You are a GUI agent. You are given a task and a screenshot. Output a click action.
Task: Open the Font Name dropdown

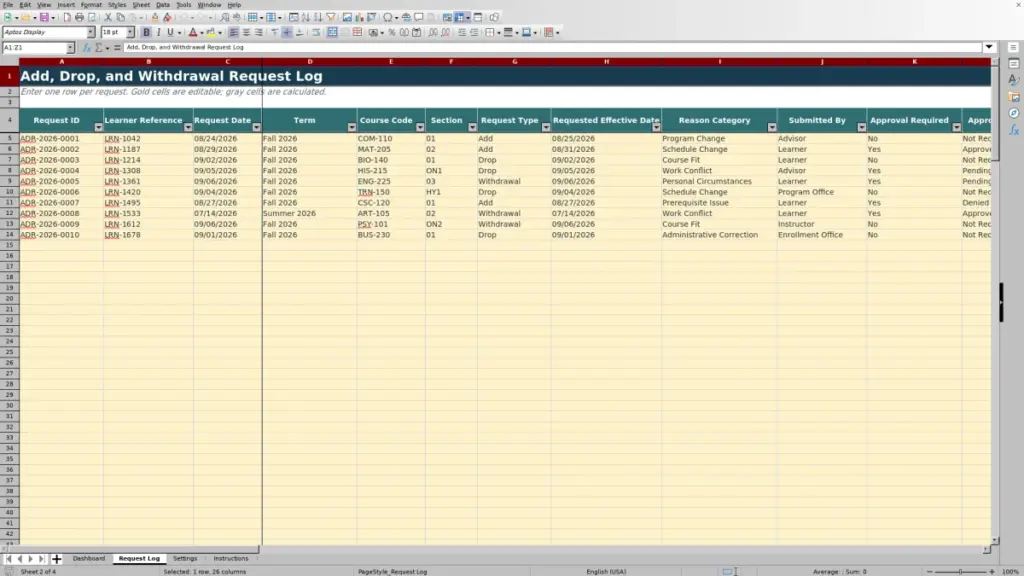(91, 32)
